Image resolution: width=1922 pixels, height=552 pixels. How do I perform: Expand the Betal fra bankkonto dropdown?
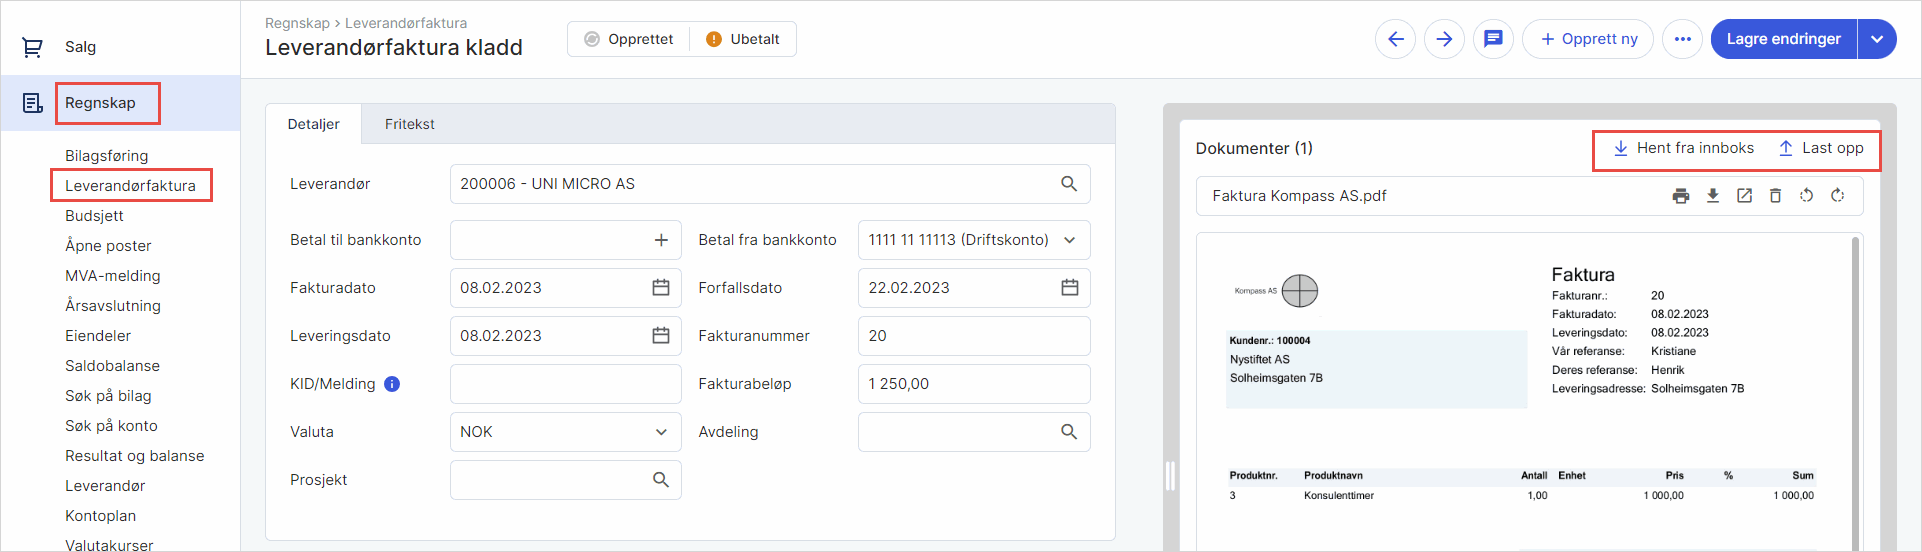coord(1069,240)
